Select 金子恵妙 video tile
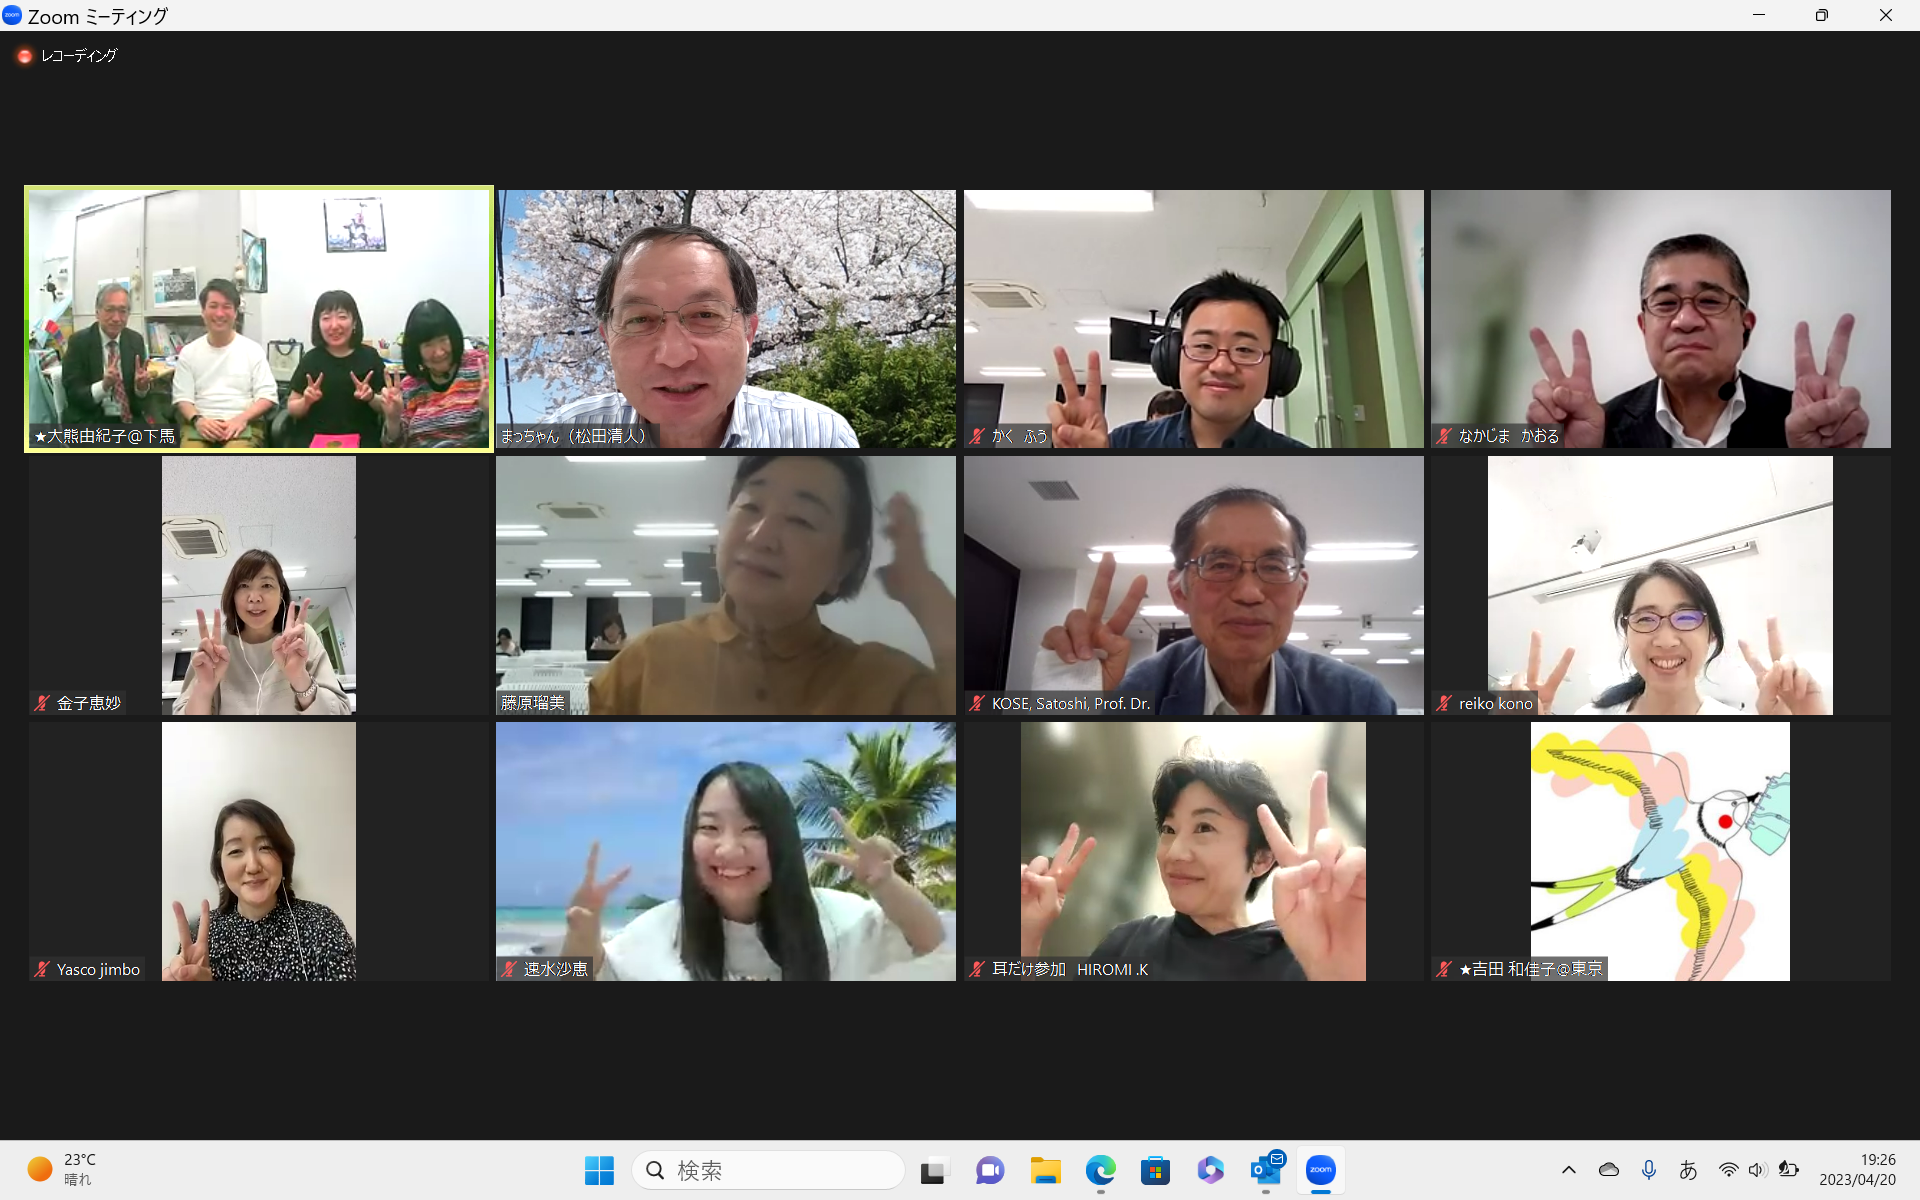 (259, 585)
